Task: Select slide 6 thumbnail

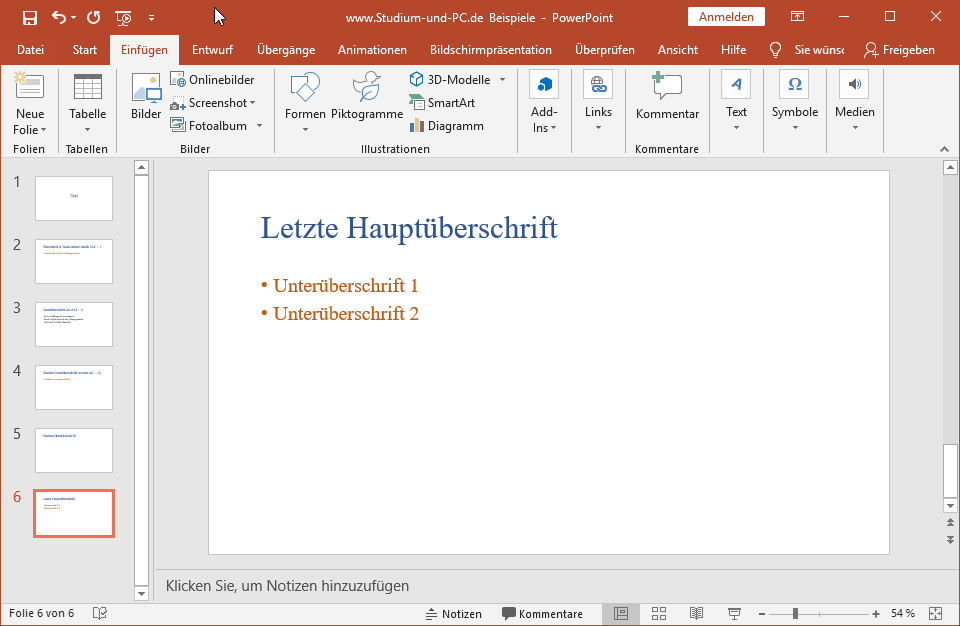Action: tap(74, 513)
